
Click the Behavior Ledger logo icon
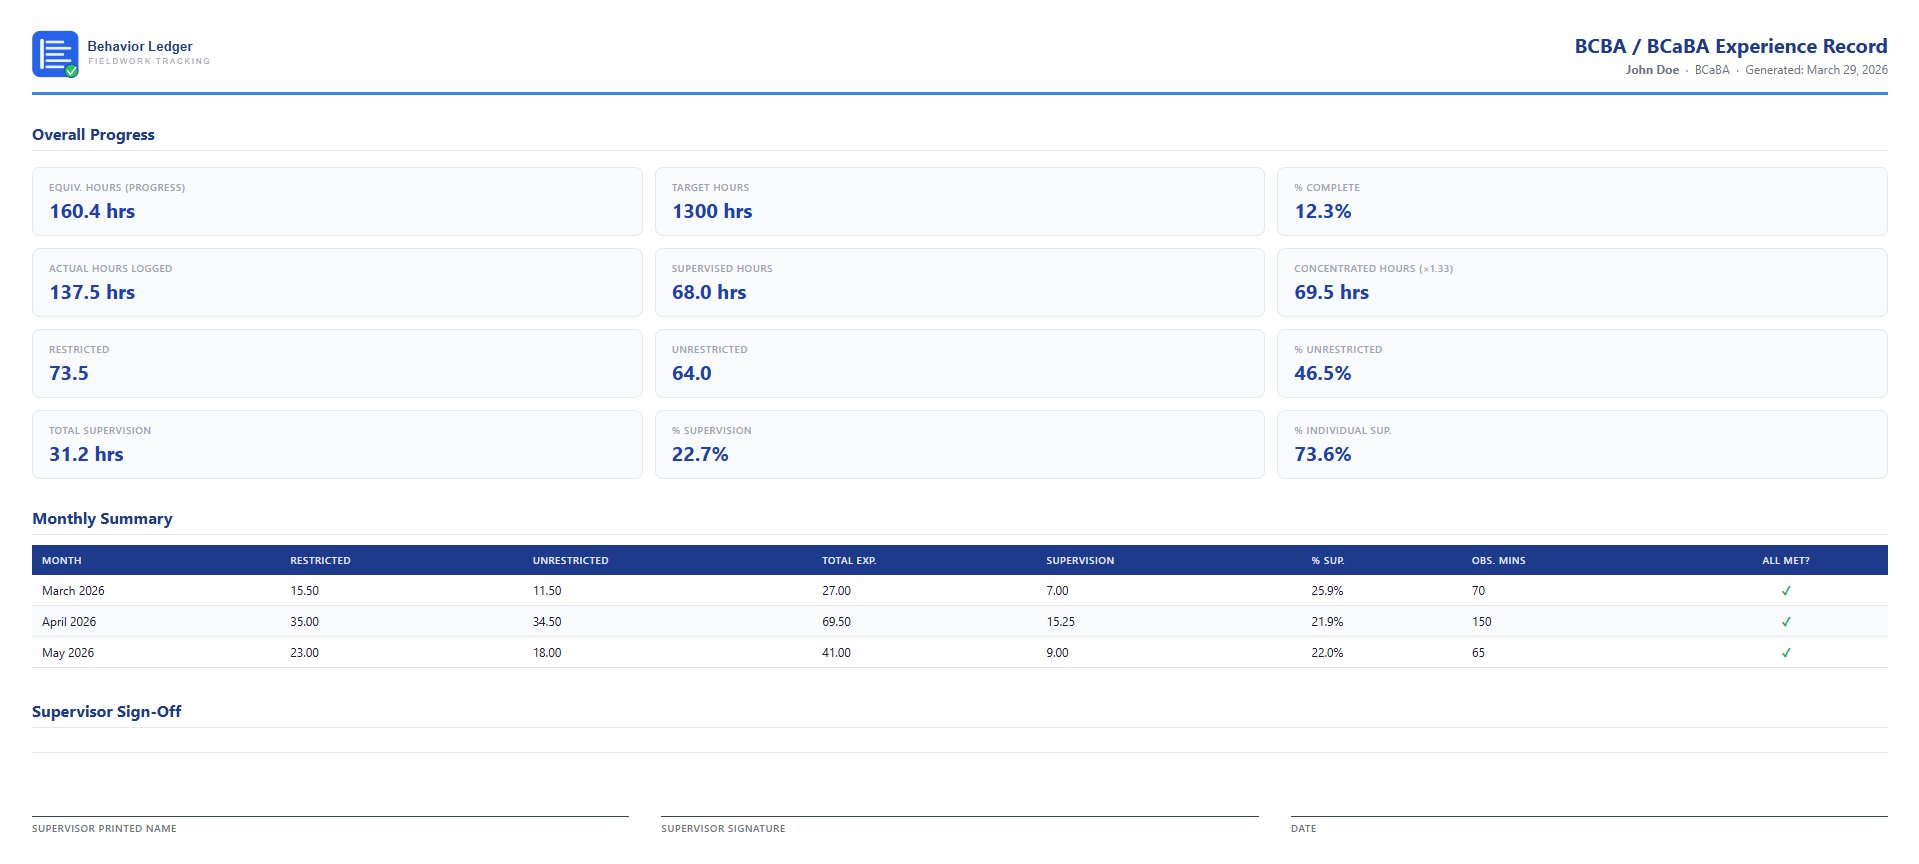tap(55, 54)
